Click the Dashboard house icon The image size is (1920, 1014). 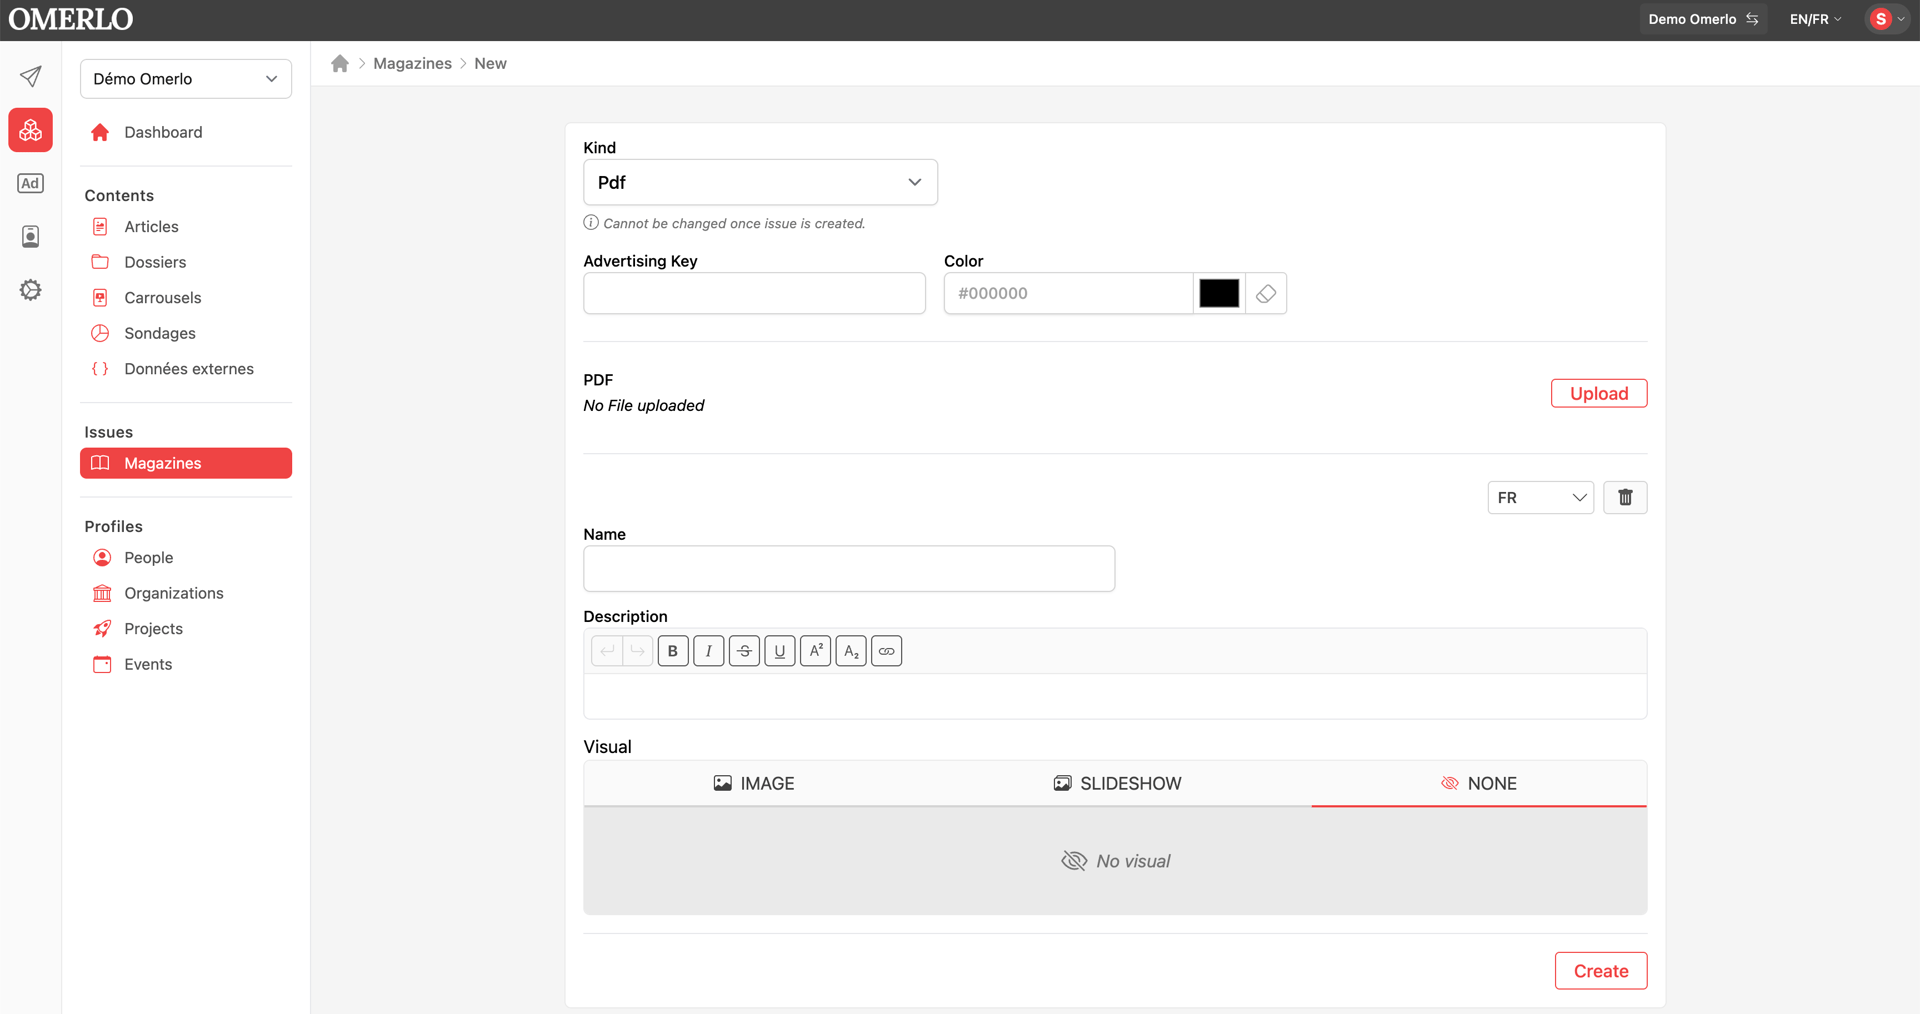point(100,132)
